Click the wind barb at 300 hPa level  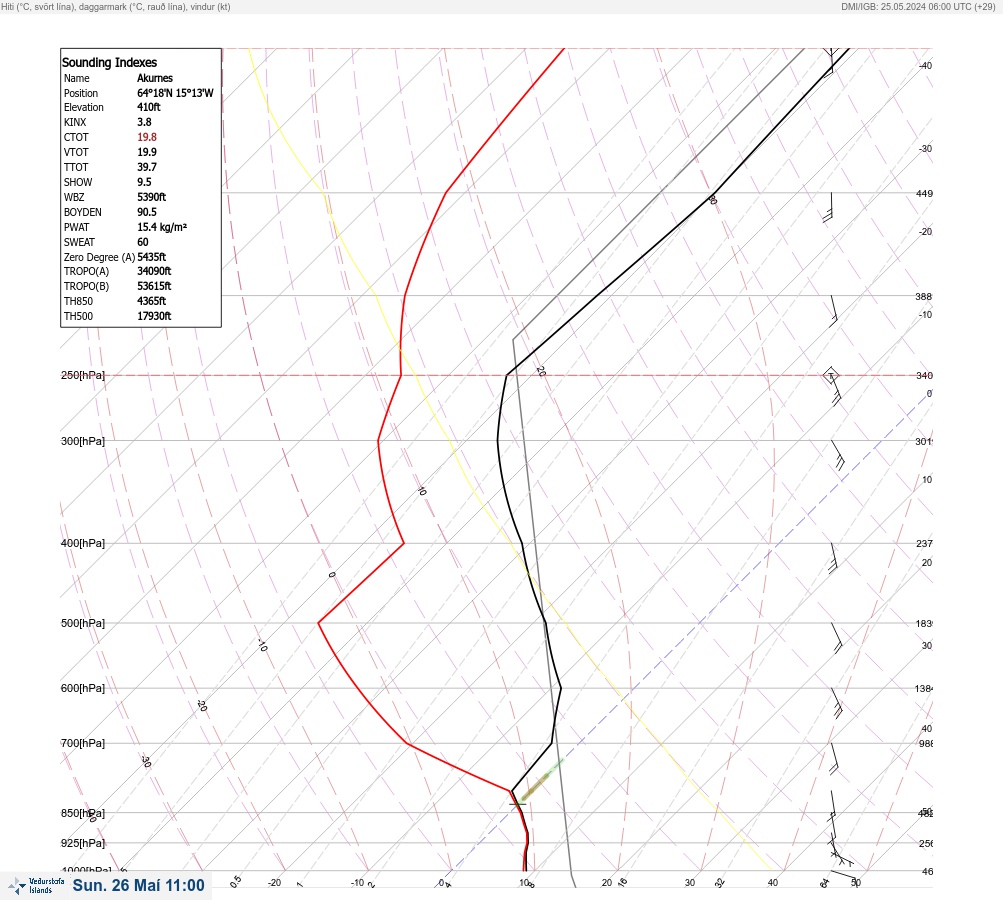pos(837,455)
